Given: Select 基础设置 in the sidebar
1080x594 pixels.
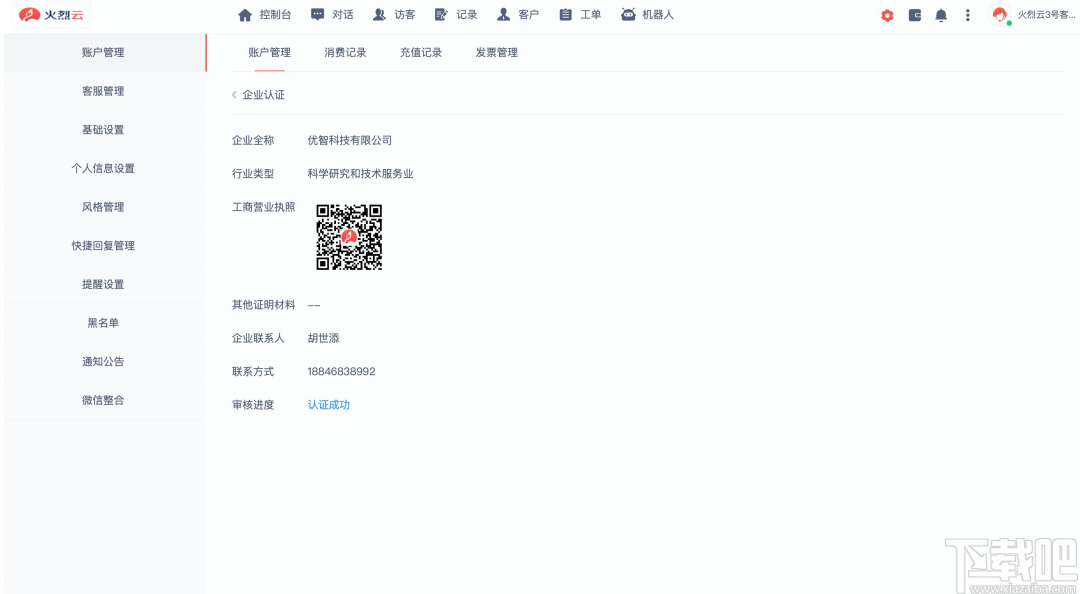Looking at the screenshot, I should click(x=105, y=130).
